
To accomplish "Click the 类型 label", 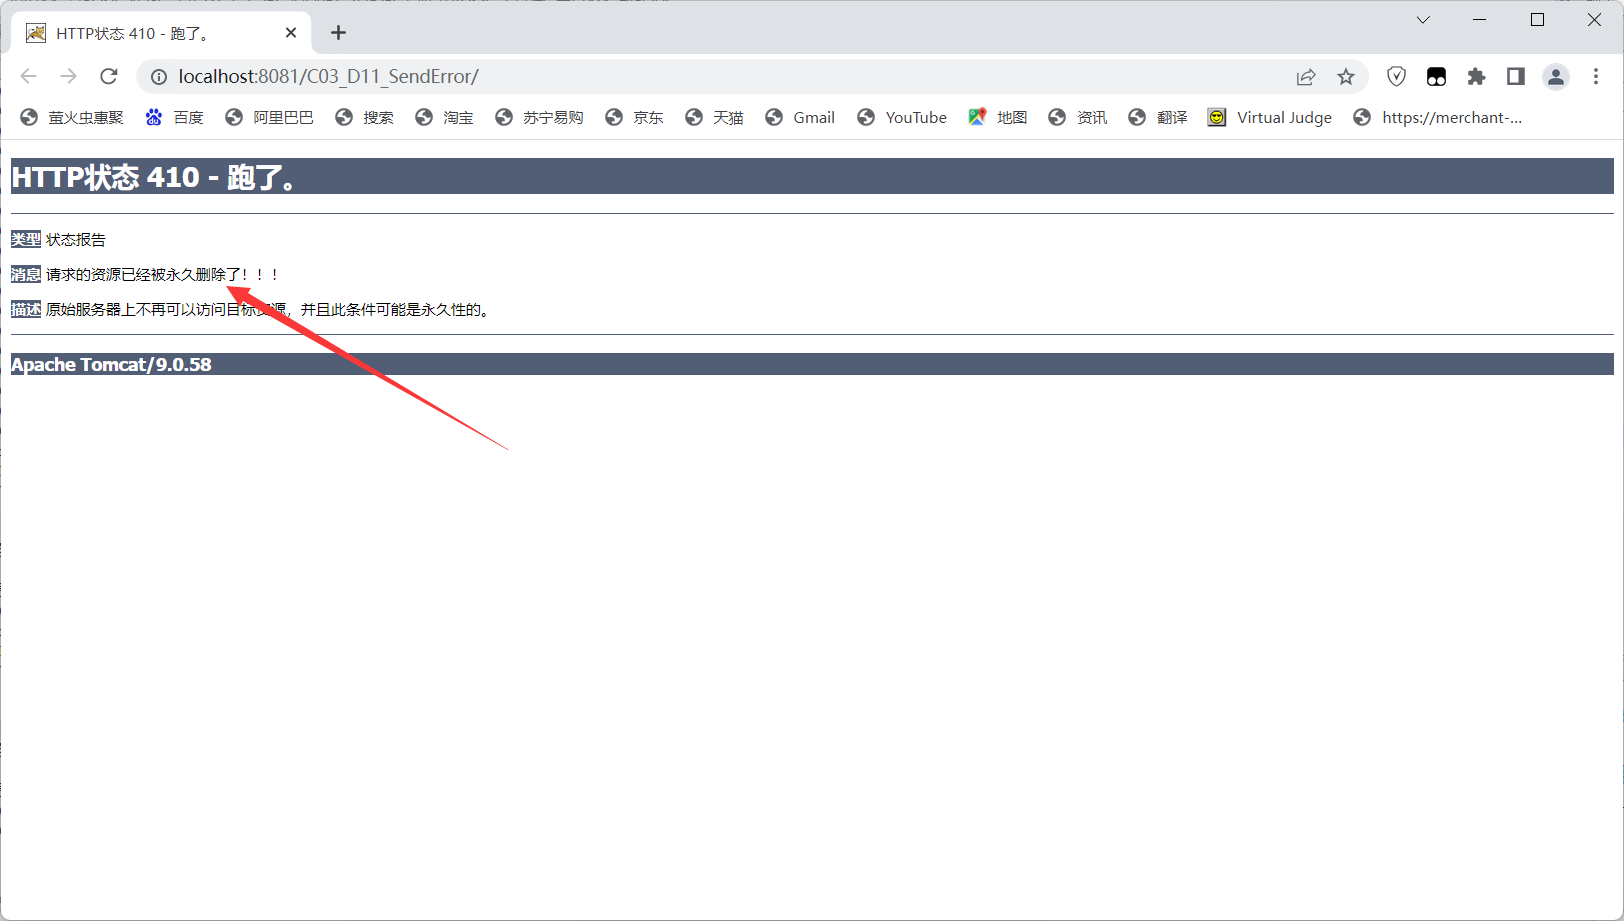I will click(x=26, y=240).
